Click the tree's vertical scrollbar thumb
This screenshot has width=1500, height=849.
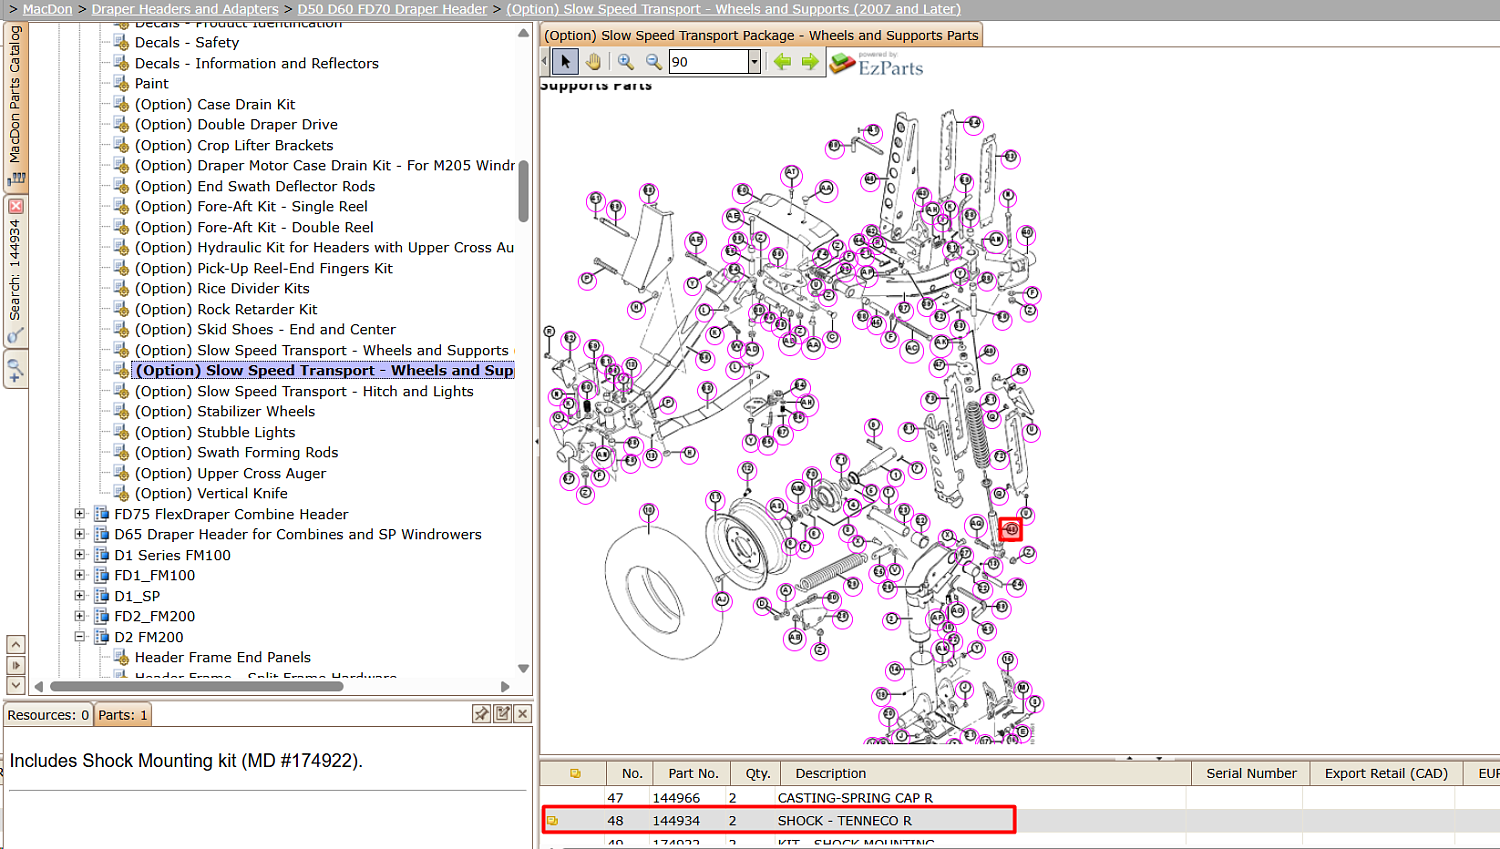tap(523, 191)
